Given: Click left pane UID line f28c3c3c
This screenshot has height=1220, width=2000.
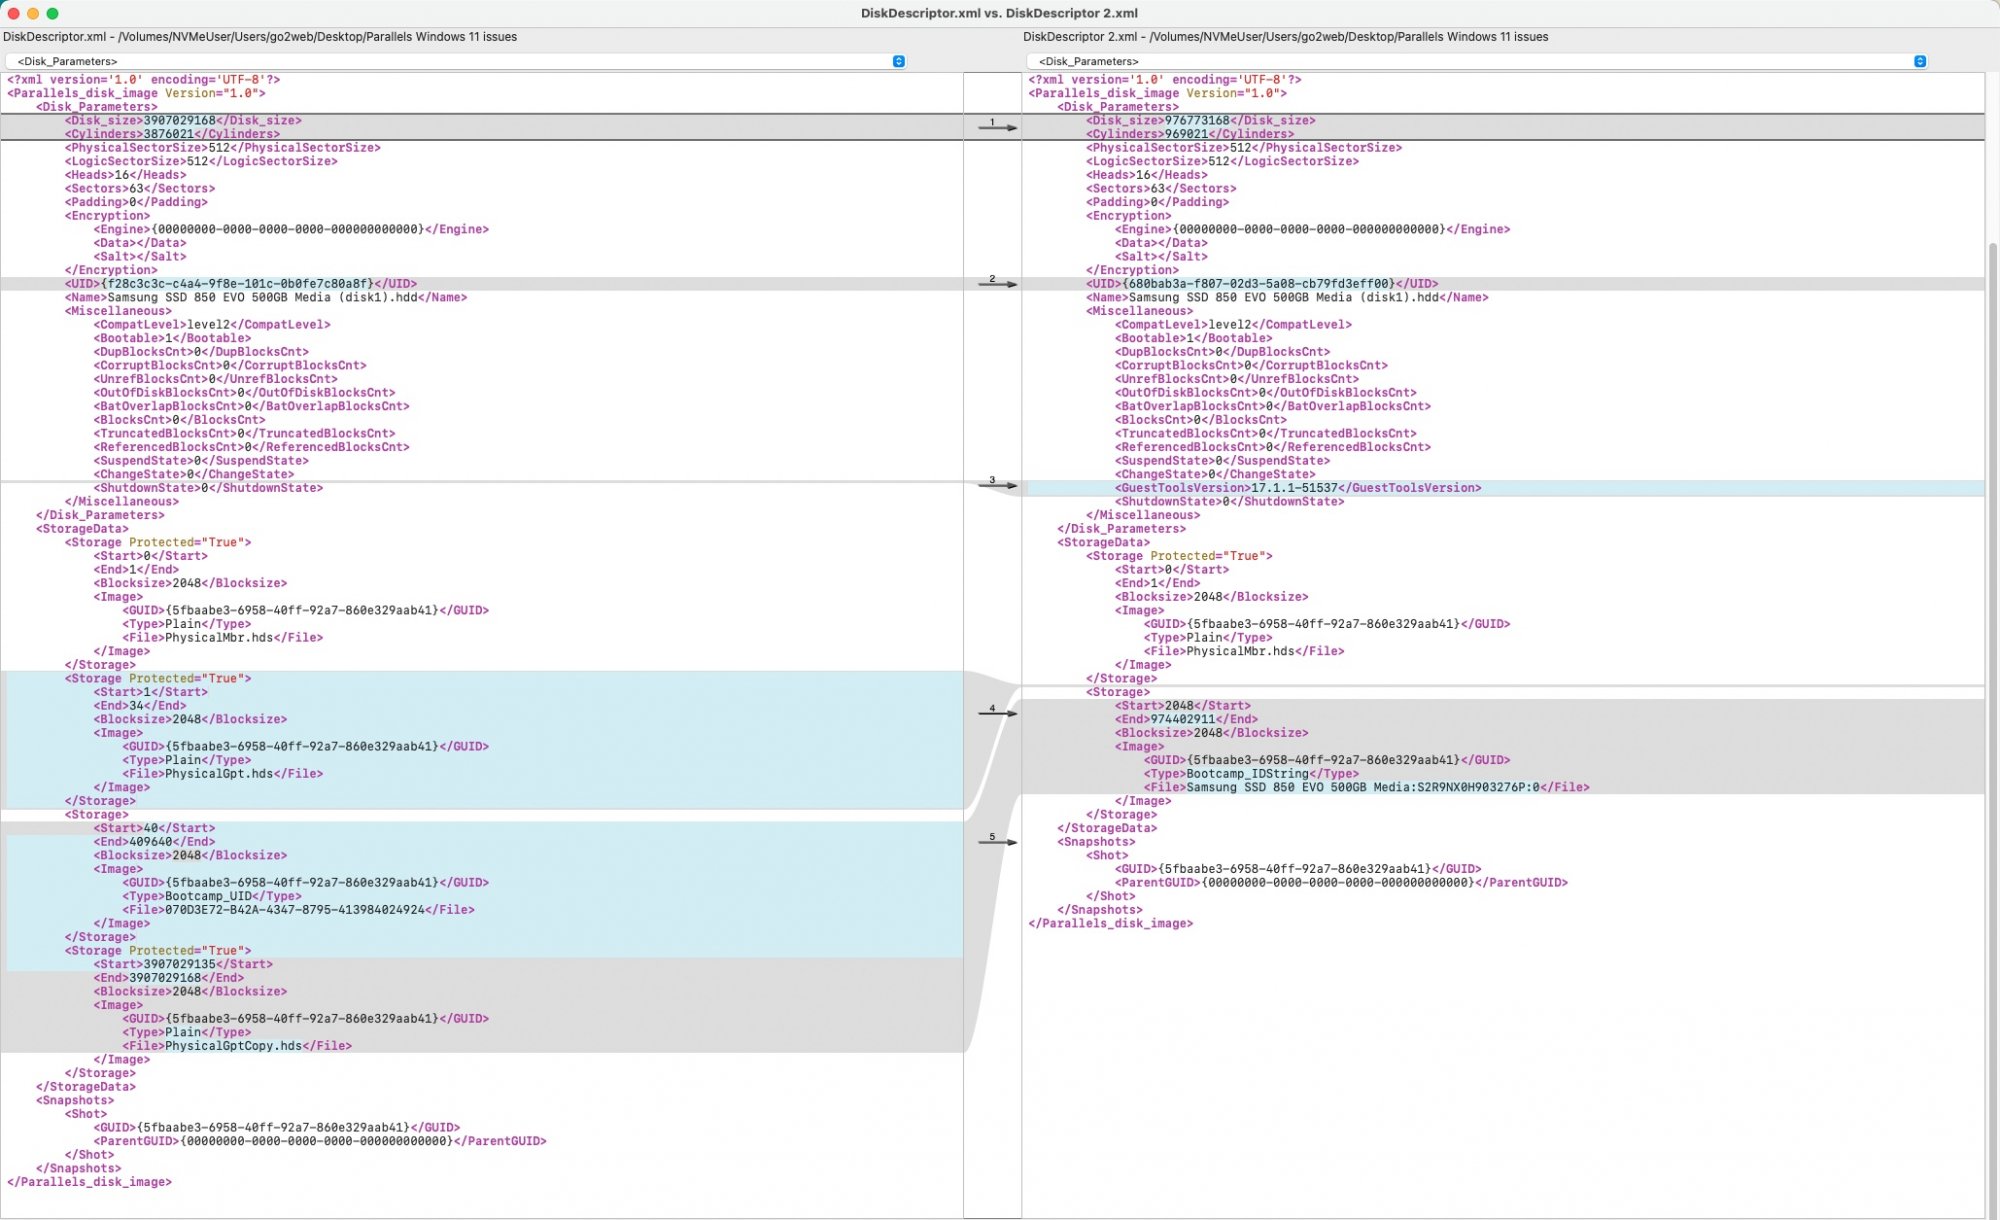Looking at the screenshot, I should [241, 284].
